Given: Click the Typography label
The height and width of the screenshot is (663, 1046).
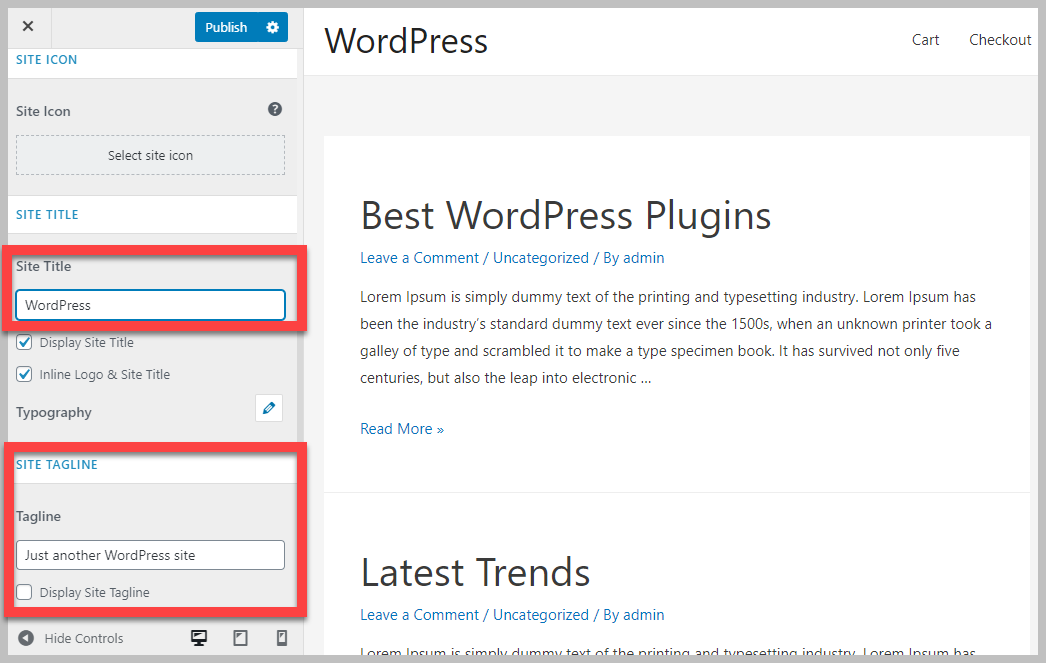Looking at the screenshot, I should coord(54,412).
